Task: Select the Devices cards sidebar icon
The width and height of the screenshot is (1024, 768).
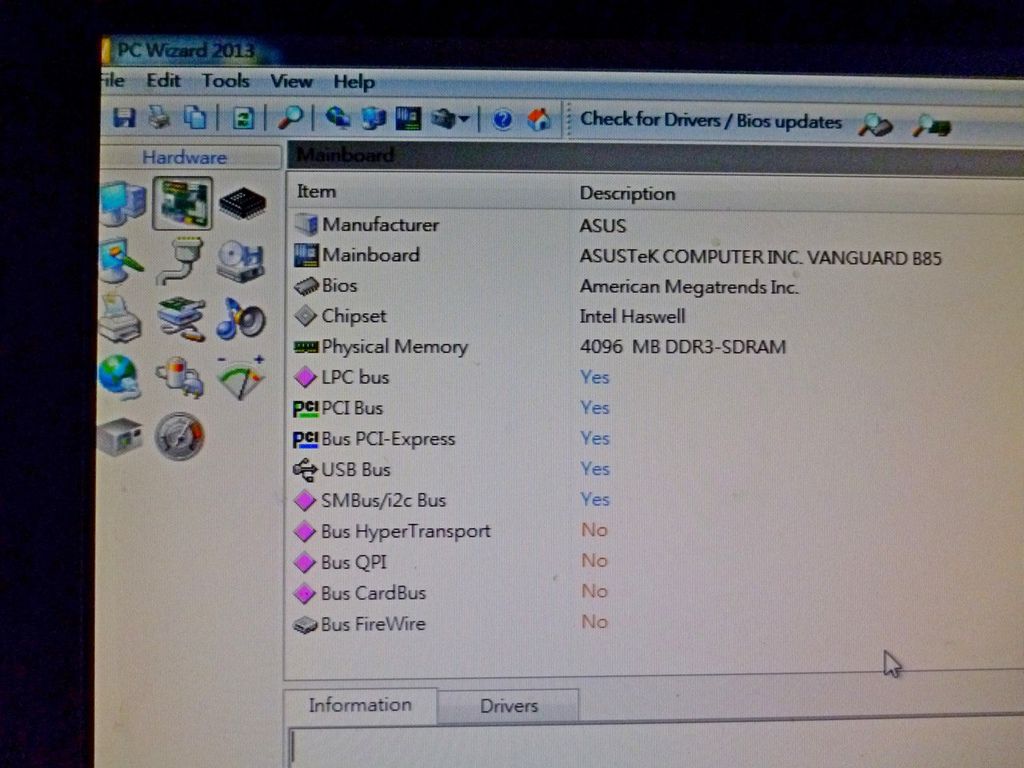Action: [x=182, y=319]
